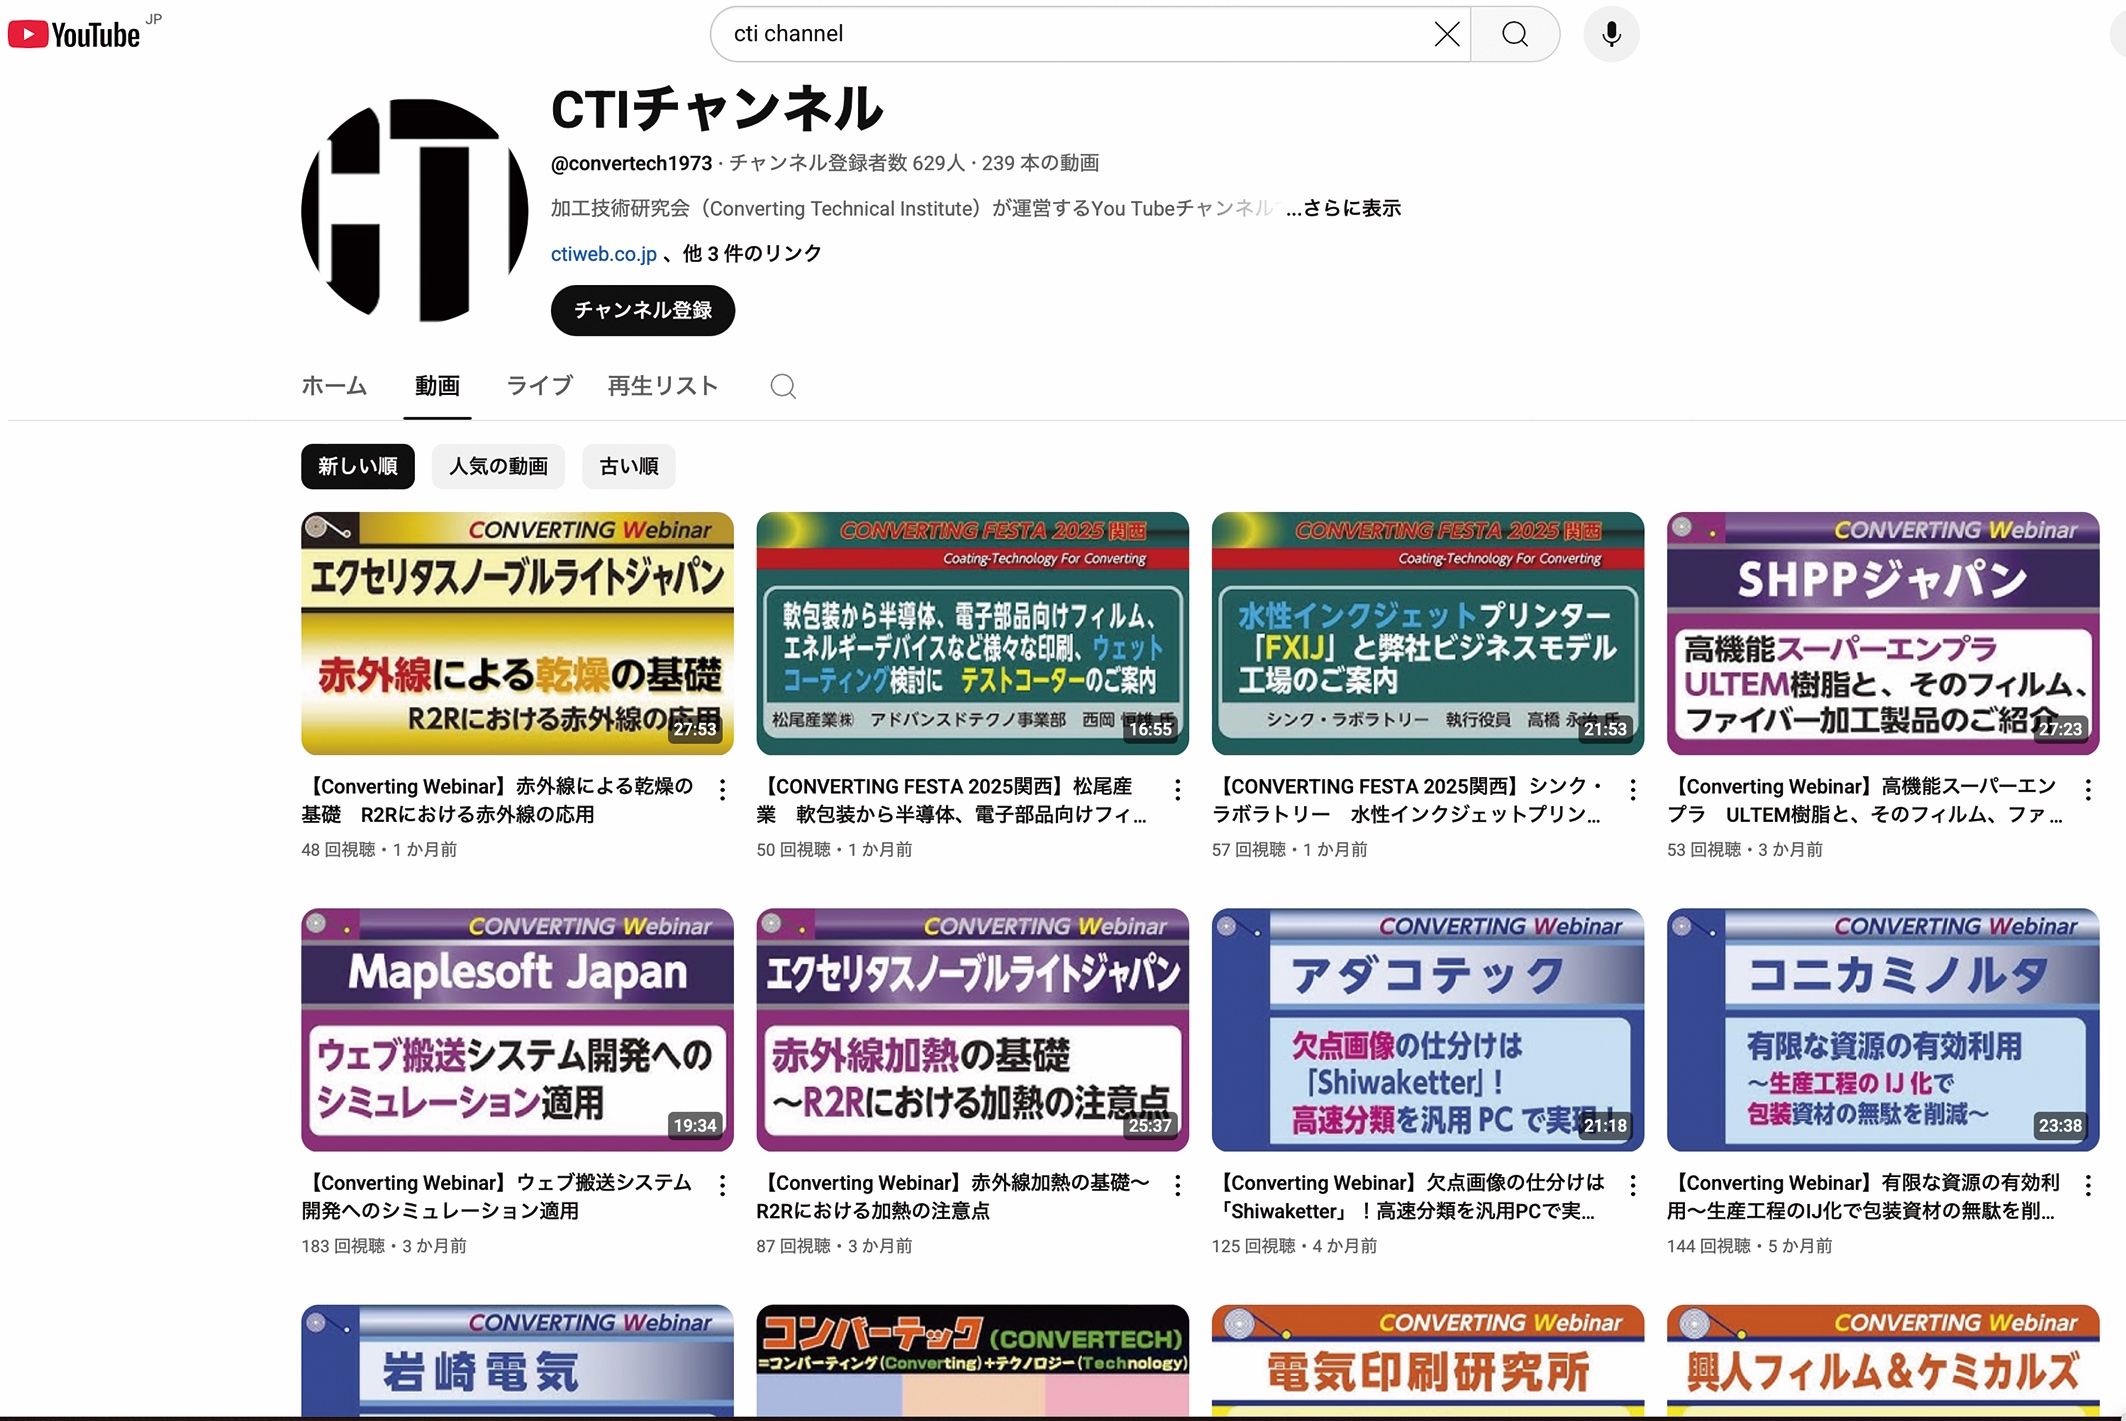
Task: Sort by 古い順 chip
Action: 629,467
